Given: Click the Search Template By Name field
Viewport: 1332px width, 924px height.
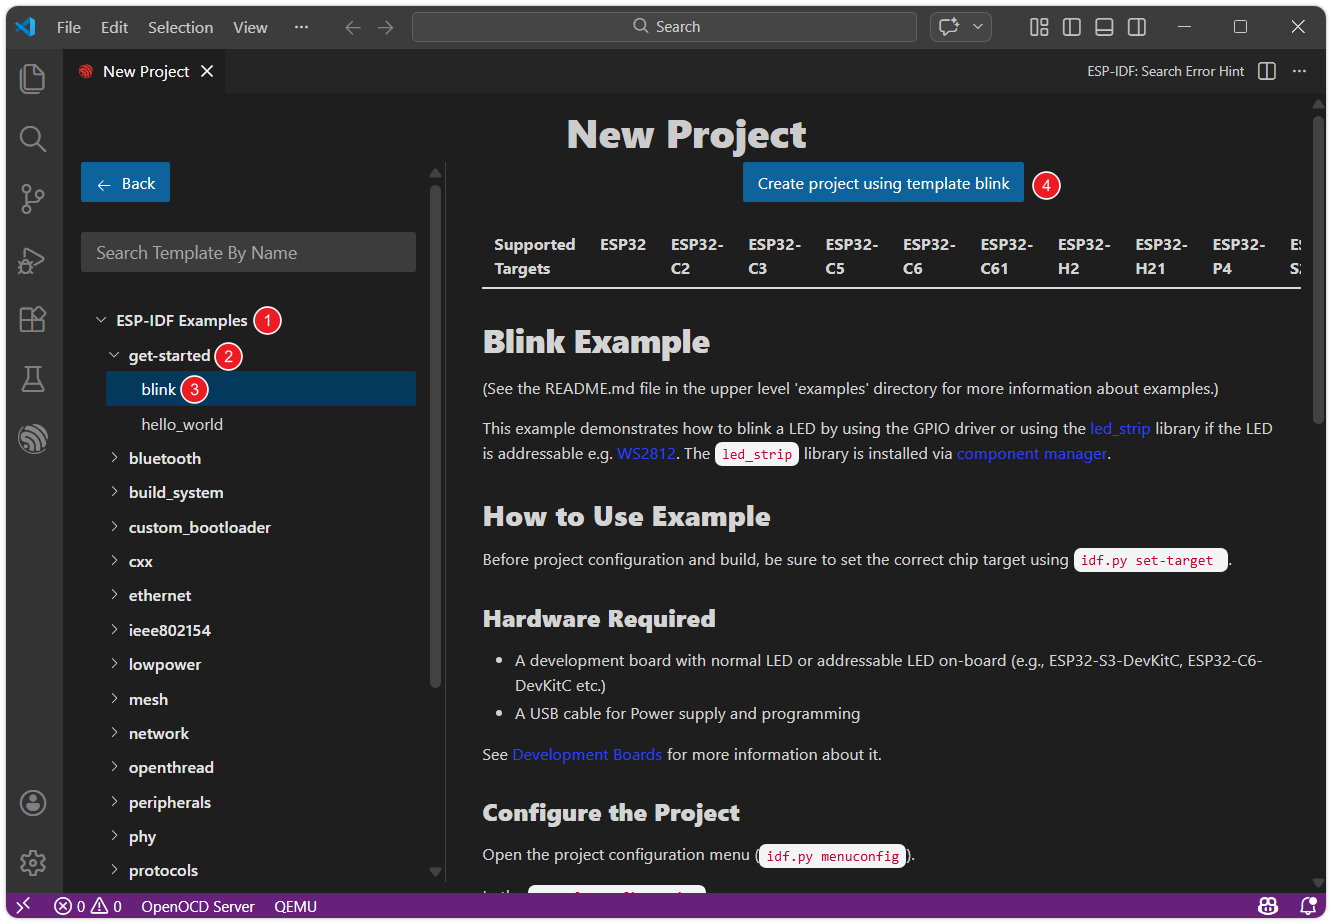Looking at the screenshot, I should click(248, 252).
